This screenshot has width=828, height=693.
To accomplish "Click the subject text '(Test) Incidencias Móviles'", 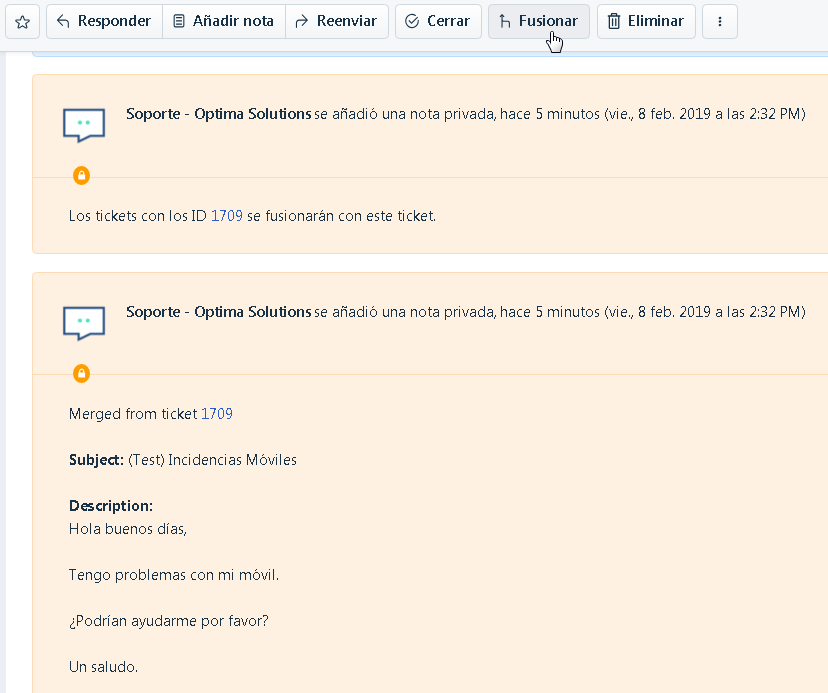I will pyautogui.click(x=212, y=460).
